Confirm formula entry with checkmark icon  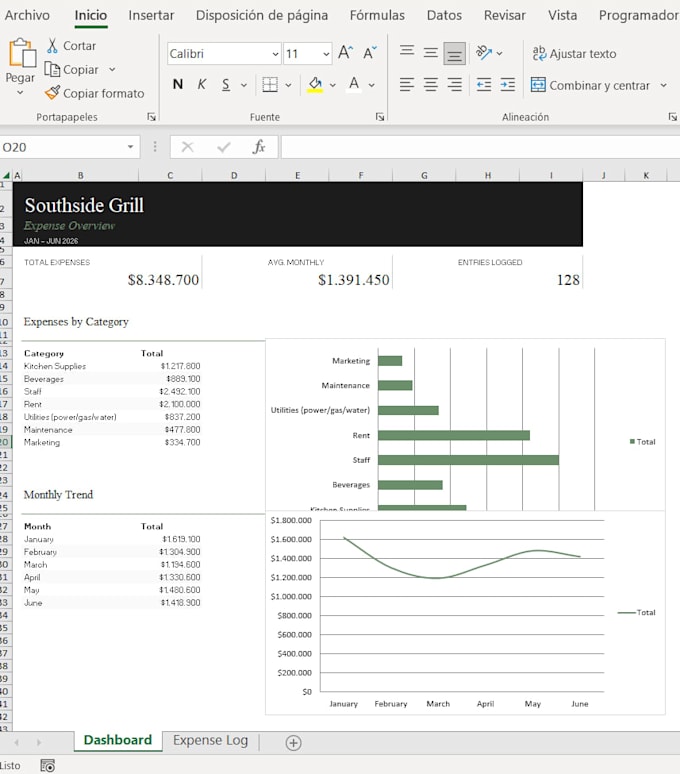224,147
